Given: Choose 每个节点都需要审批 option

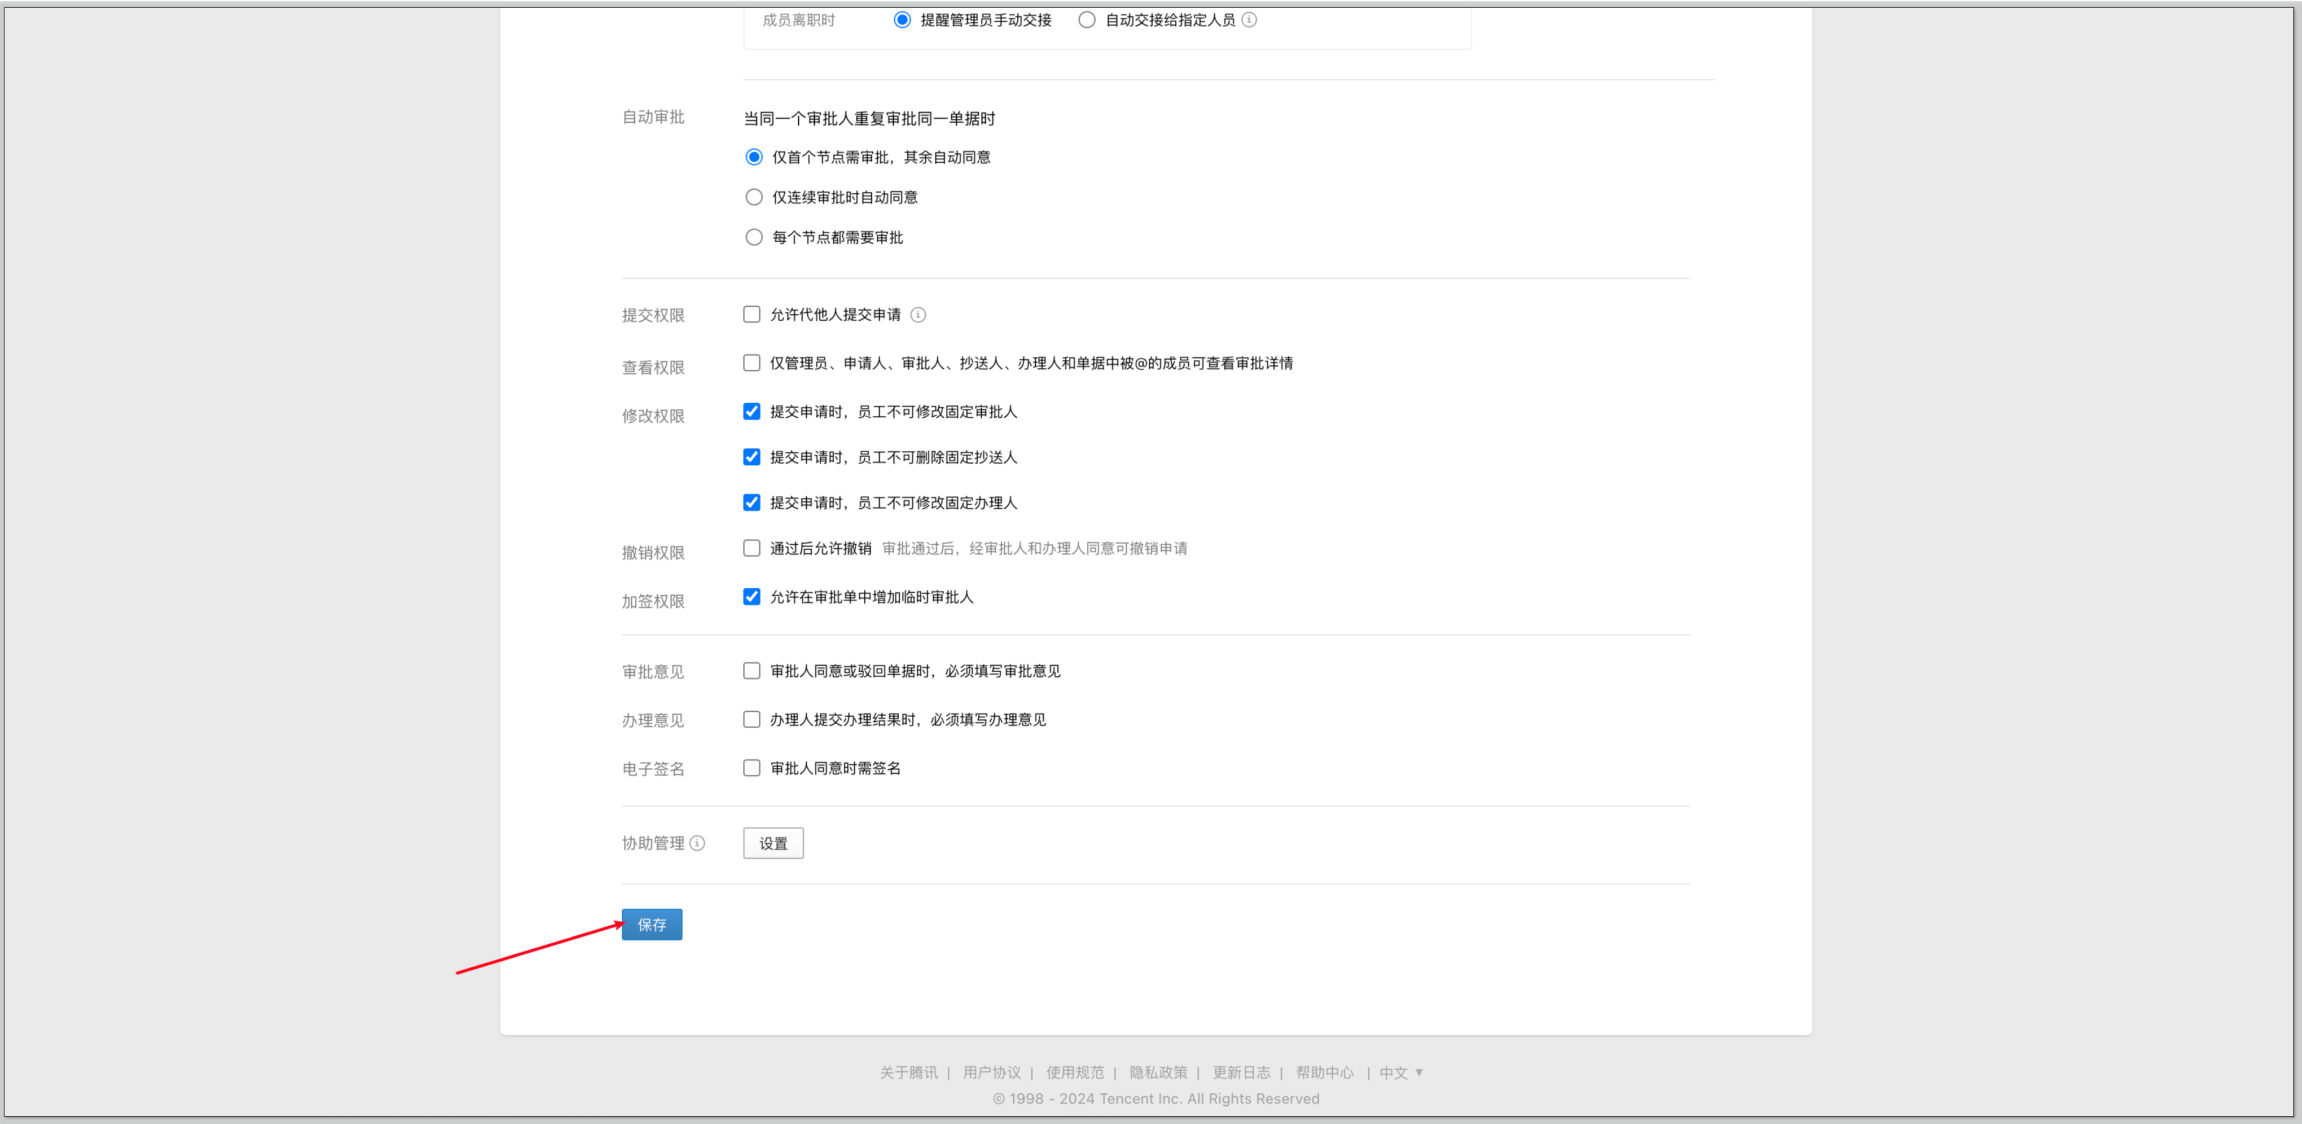Looking at the screenshot, I should [754, 237].
